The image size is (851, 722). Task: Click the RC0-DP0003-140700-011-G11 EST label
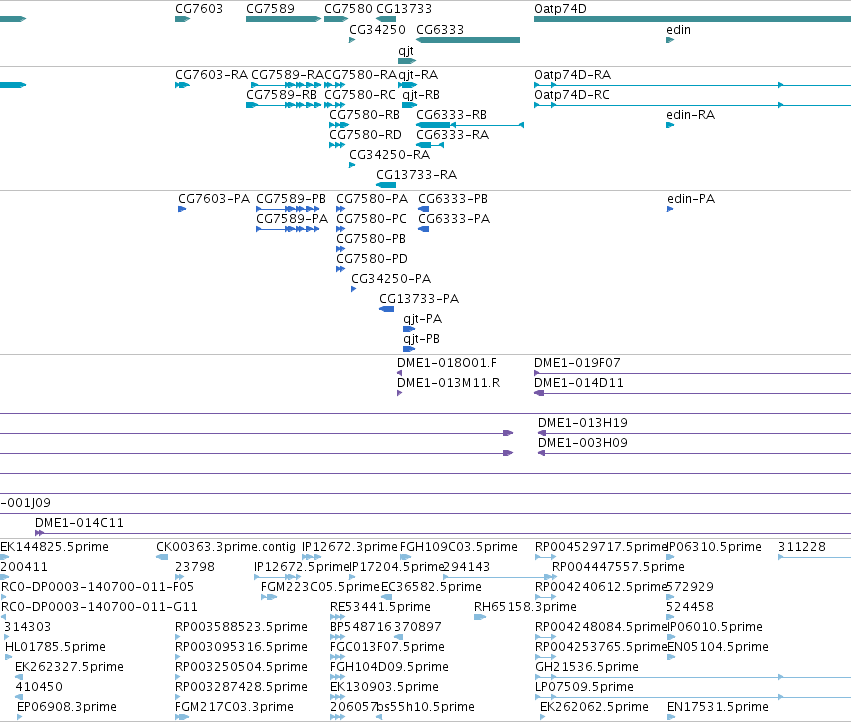click(99, 607)
